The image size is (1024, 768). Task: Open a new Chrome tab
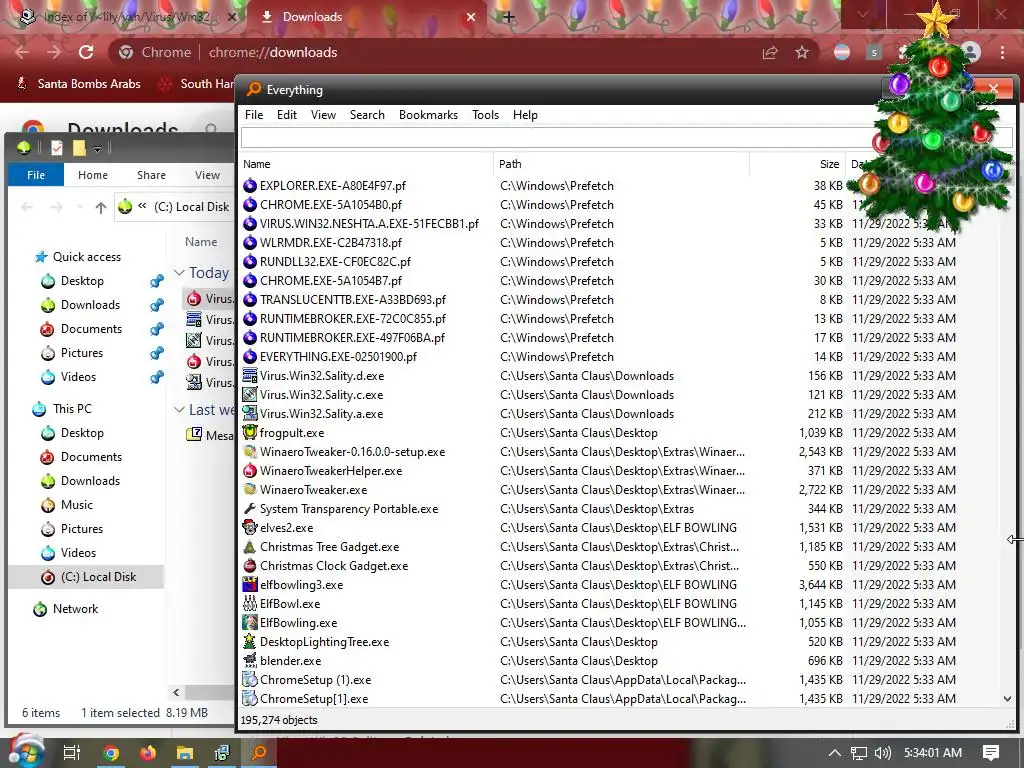pyautogui.click(x=508, y=18)
